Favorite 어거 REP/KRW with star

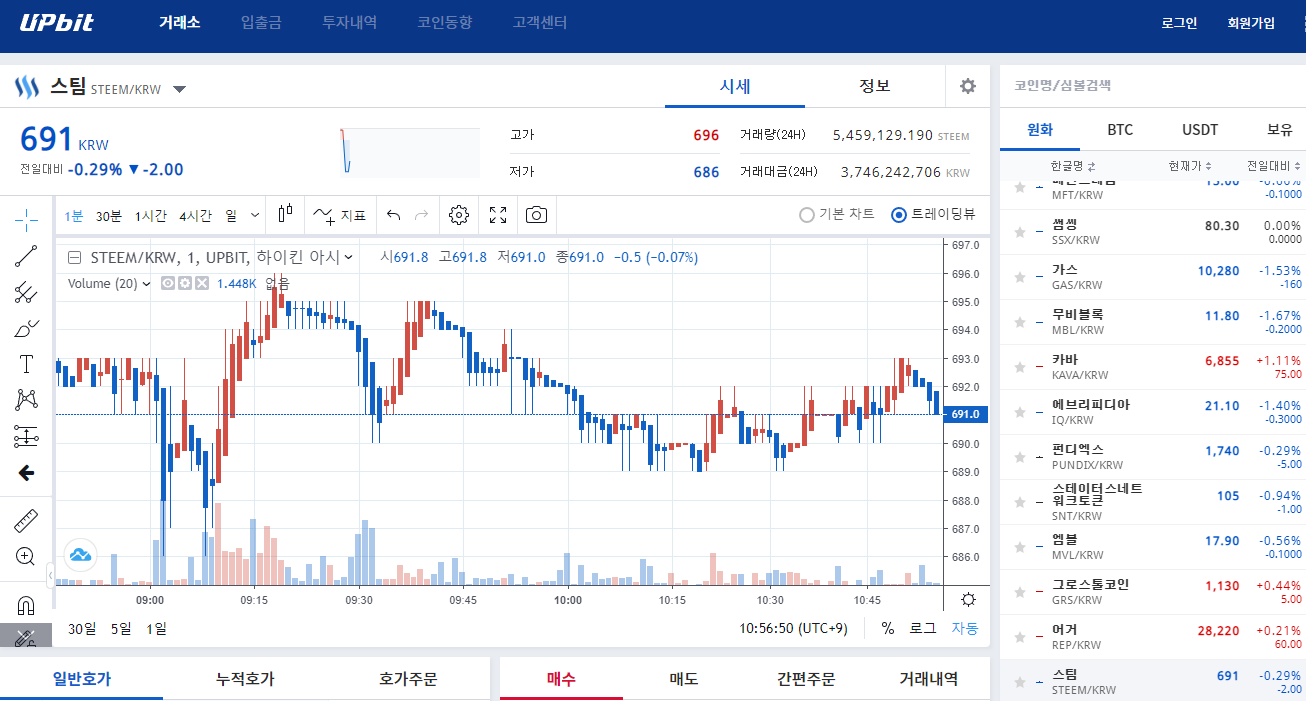coord(1020,637)
